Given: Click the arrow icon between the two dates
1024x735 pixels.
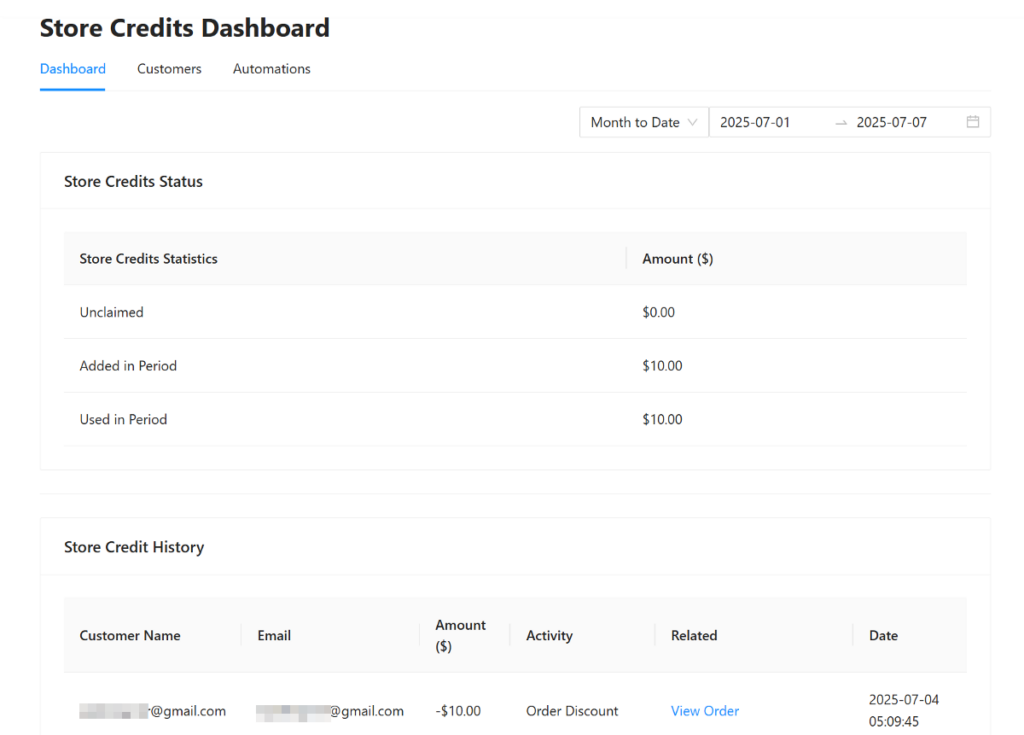Looking at the screenshot, I should click(840, 122).
